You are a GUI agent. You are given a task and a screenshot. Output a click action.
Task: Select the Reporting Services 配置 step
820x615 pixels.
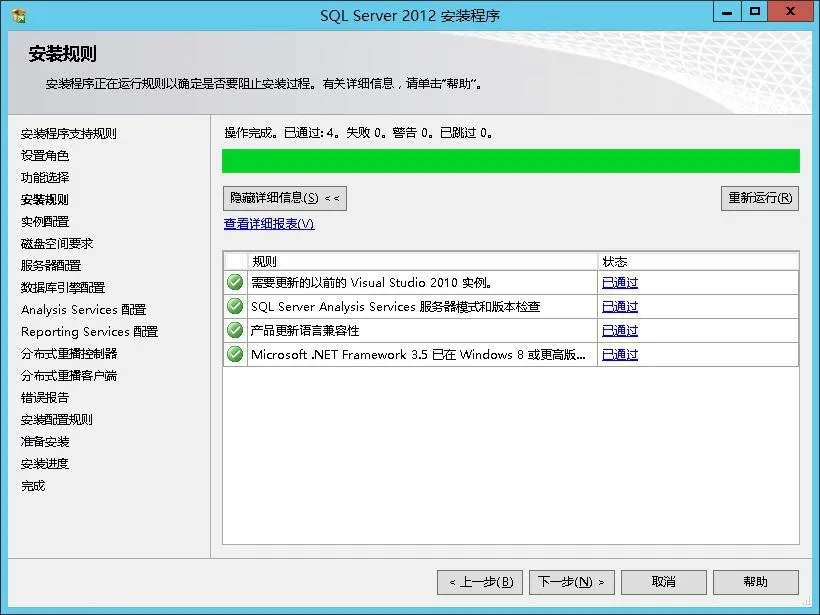coord(88,331)
